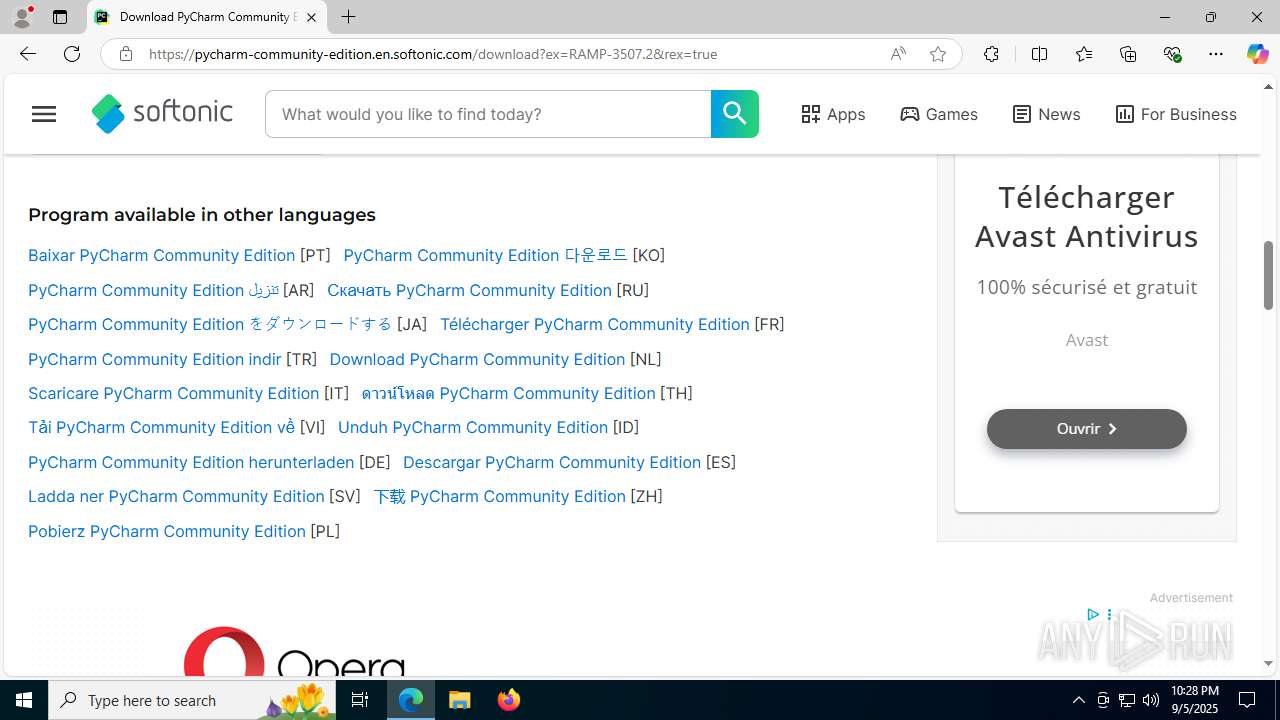The width and height of the screenshot is (1280, 720).
Task: Open the Arabic [AR] PyCharm link
Action: [153, 290]
